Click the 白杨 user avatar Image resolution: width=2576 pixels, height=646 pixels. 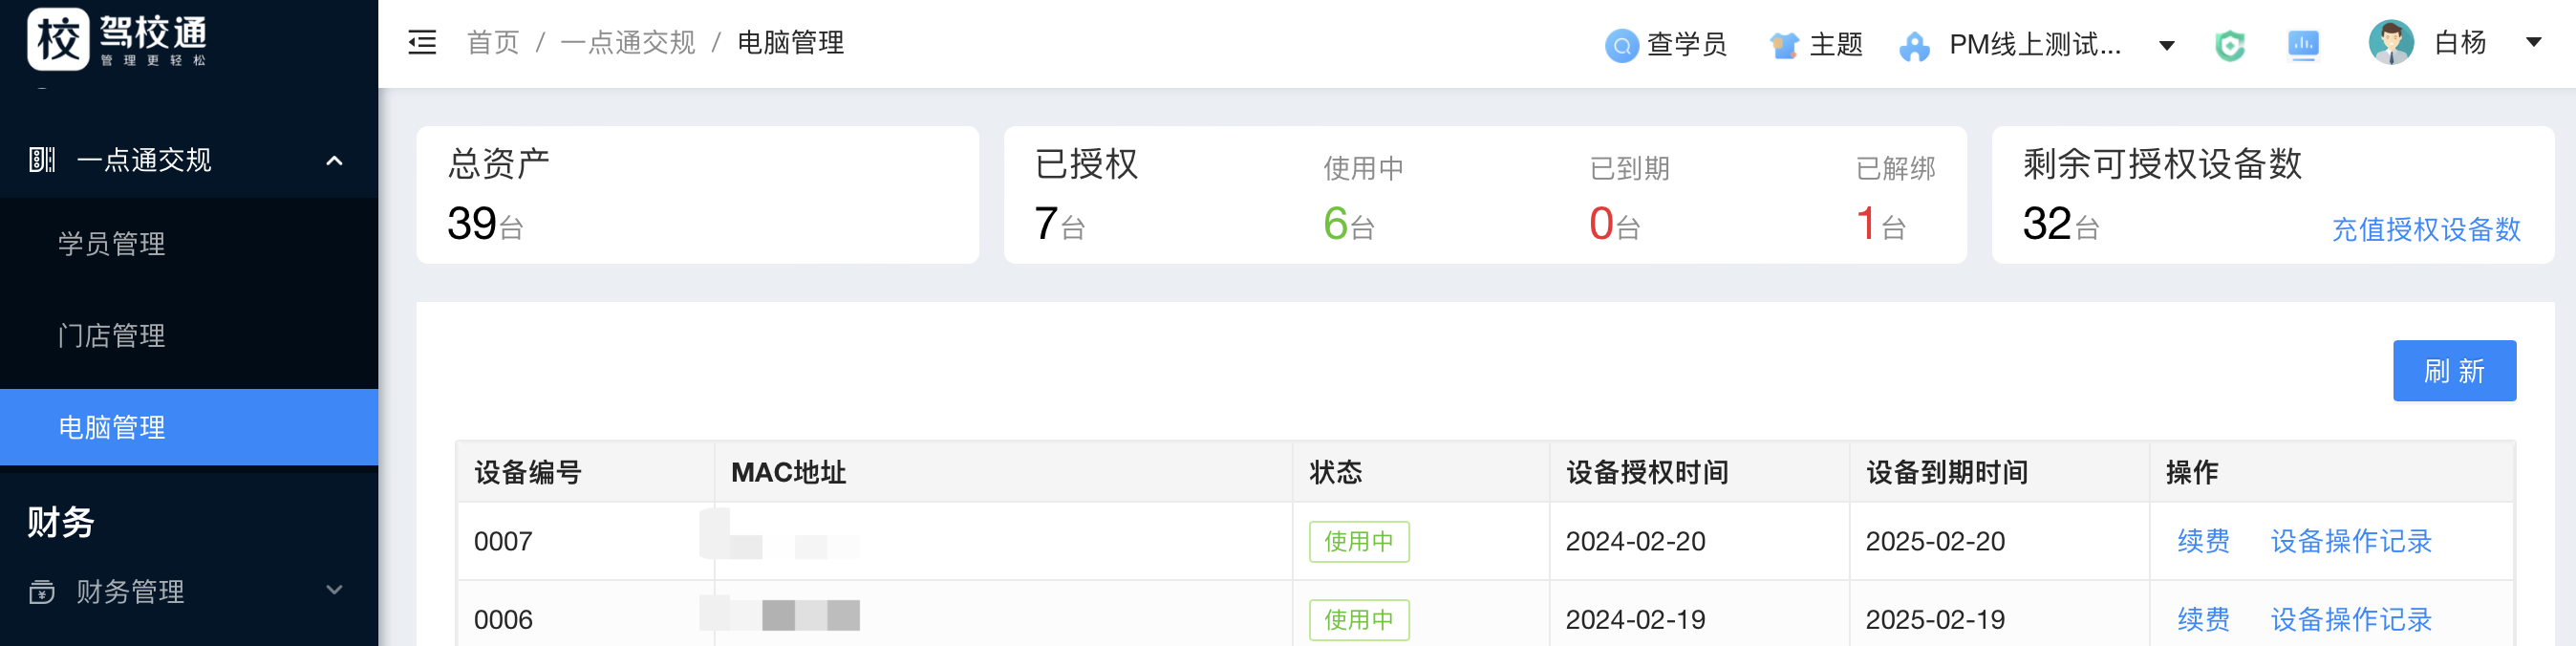(x=2391, y=43)
